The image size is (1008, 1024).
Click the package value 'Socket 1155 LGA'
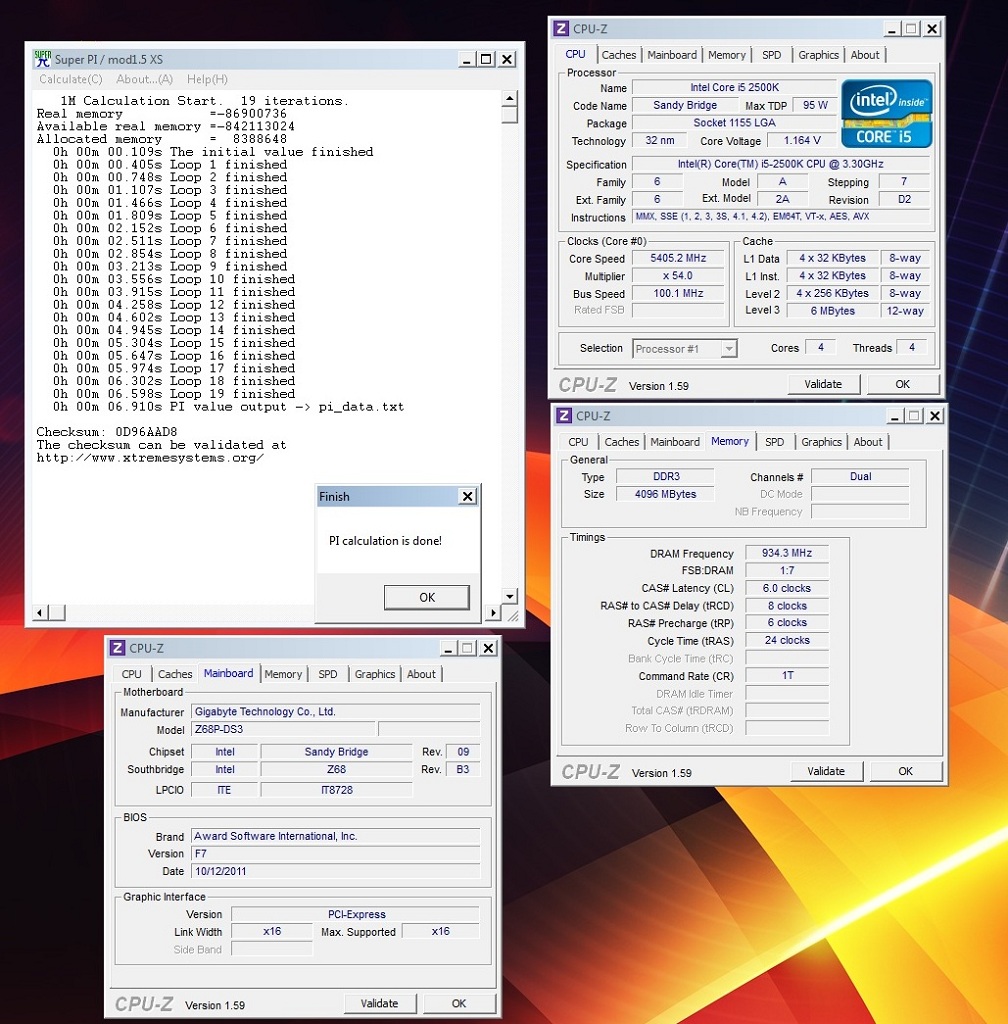tap(734, 123)
